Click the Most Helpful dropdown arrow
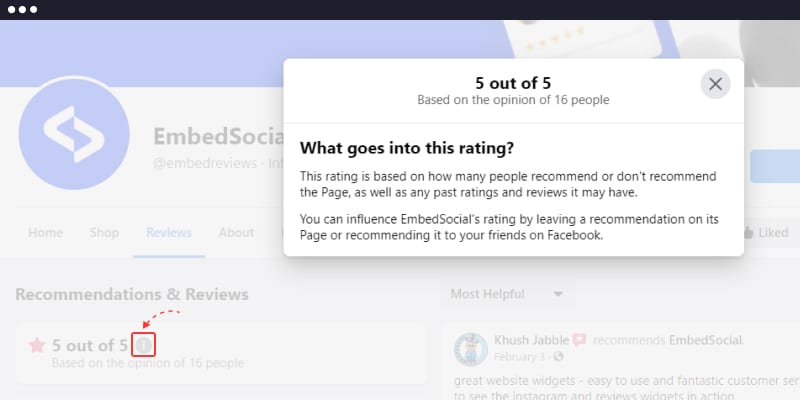Screen dimensions: 800x400 coord(558,294)
